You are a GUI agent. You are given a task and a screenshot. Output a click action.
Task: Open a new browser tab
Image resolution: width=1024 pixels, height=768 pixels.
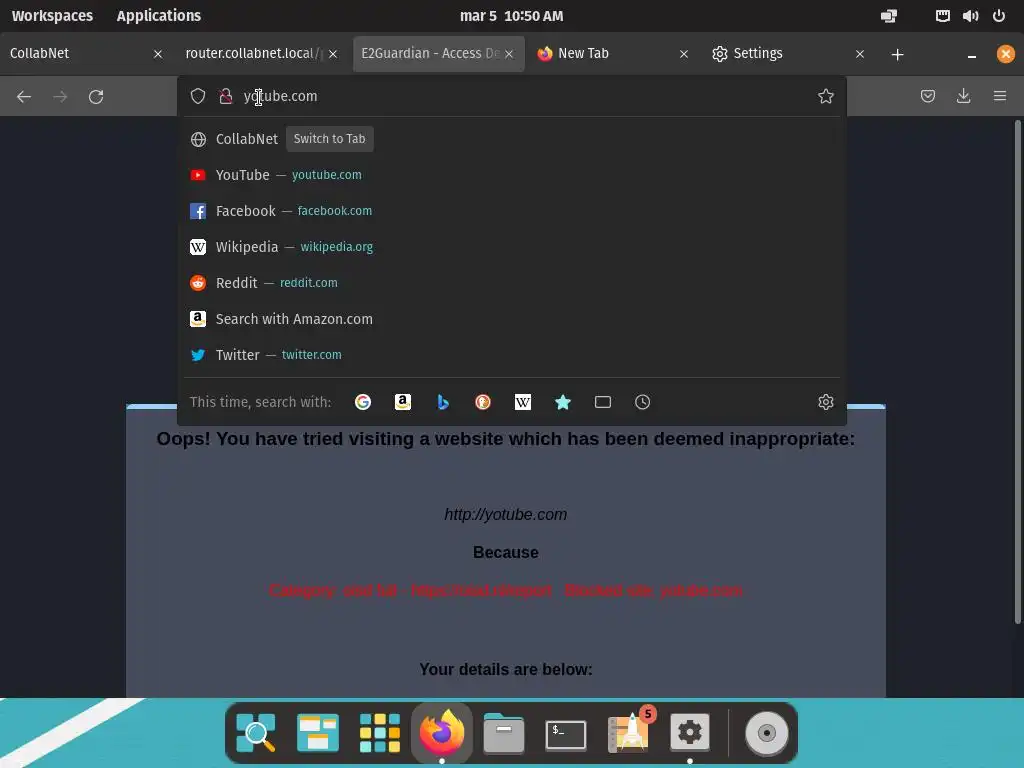pyautogui.click(x=897, y=54)
